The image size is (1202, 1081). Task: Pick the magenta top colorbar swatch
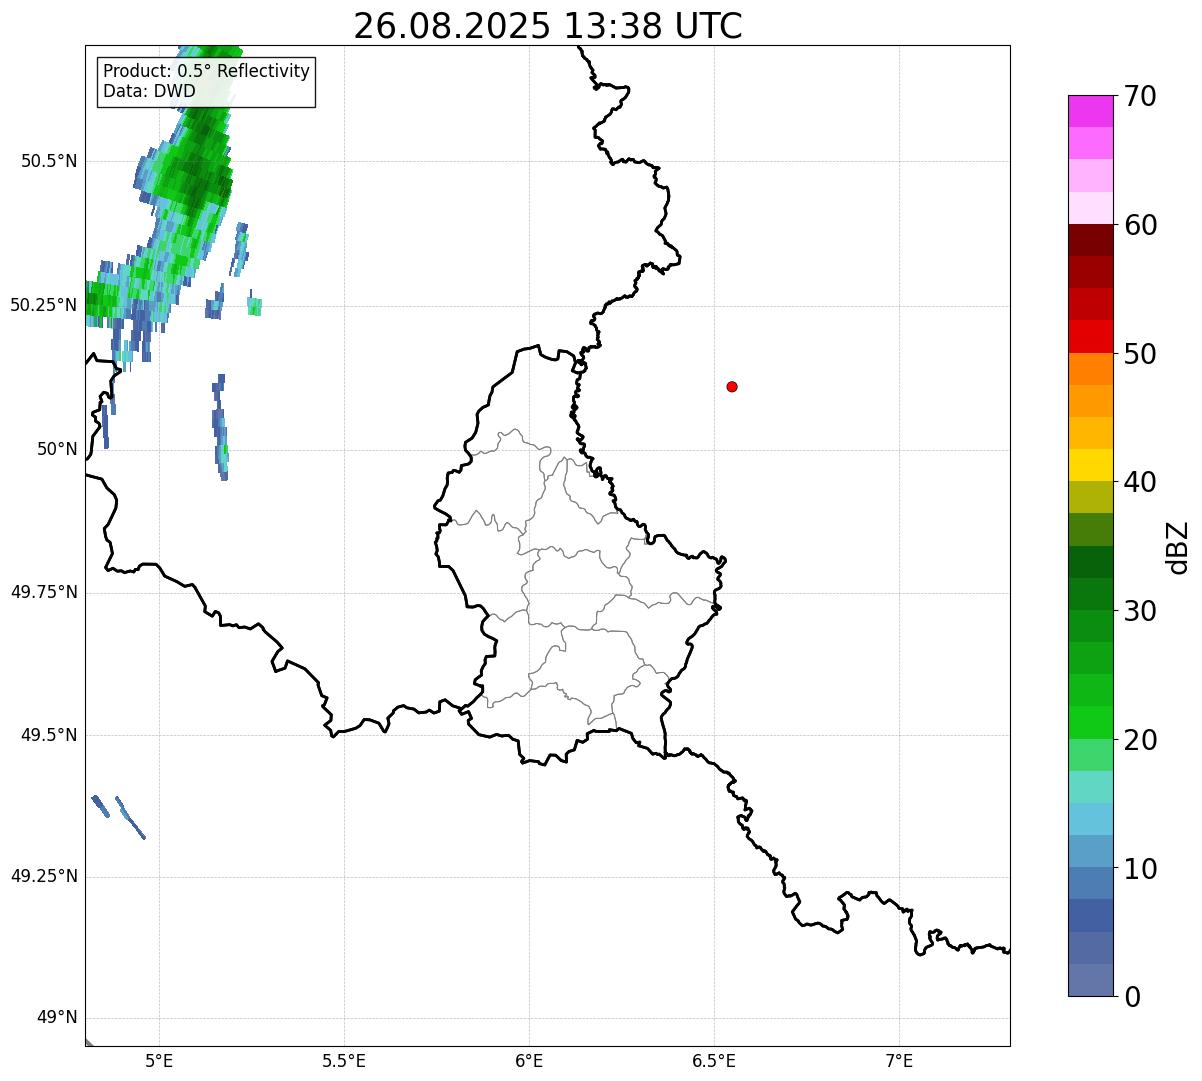pos(1090,111)
